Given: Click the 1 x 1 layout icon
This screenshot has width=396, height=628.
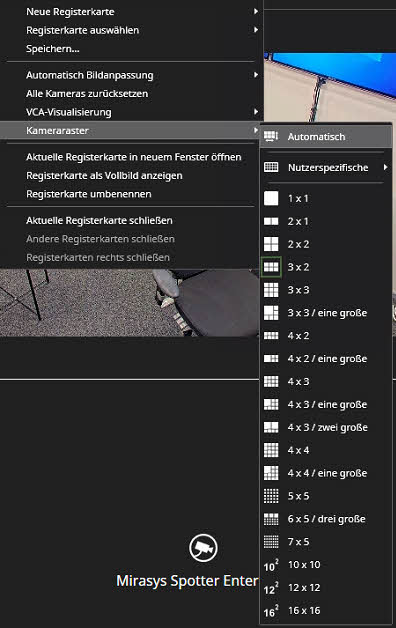Looking at the screenshot, I should (x=271, y=198).
